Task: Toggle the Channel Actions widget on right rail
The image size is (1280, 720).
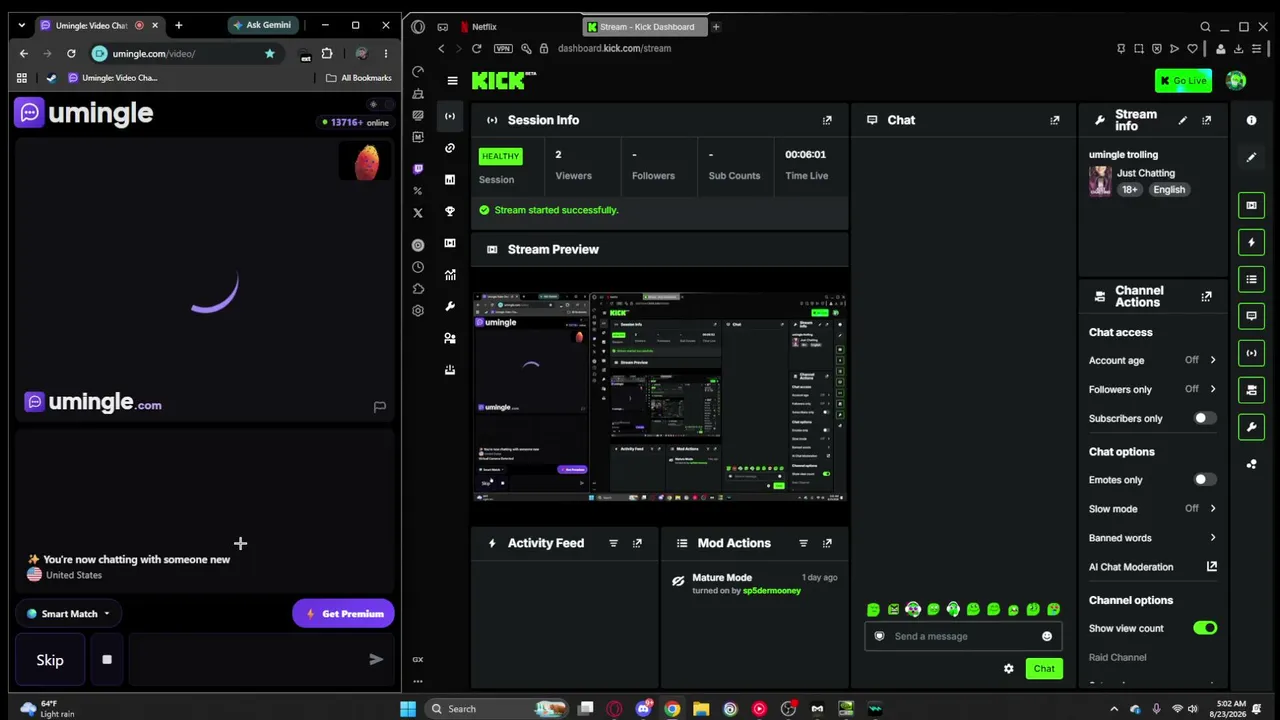Action: [1251, 390]
